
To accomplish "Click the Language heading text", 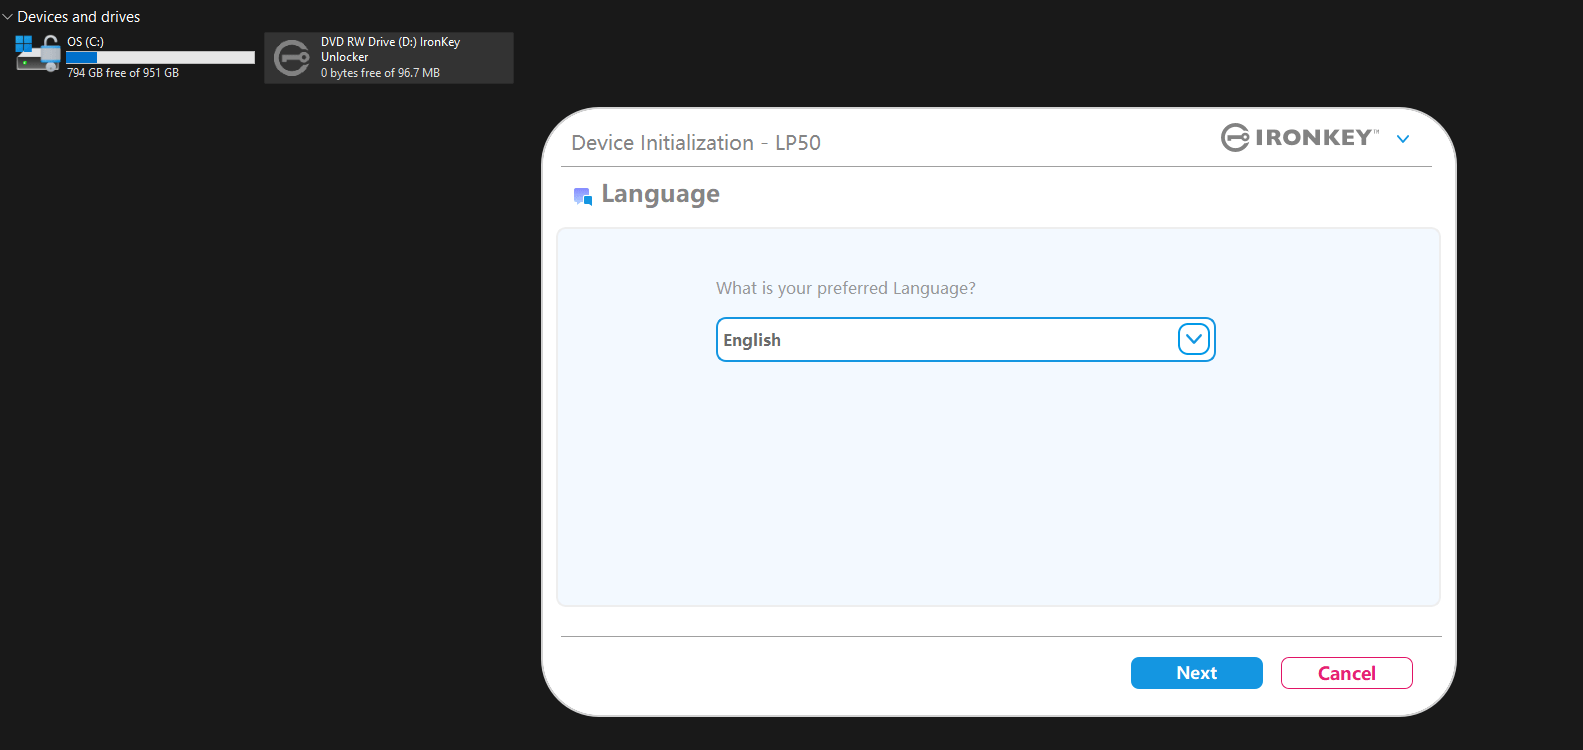I will (660, 194).
